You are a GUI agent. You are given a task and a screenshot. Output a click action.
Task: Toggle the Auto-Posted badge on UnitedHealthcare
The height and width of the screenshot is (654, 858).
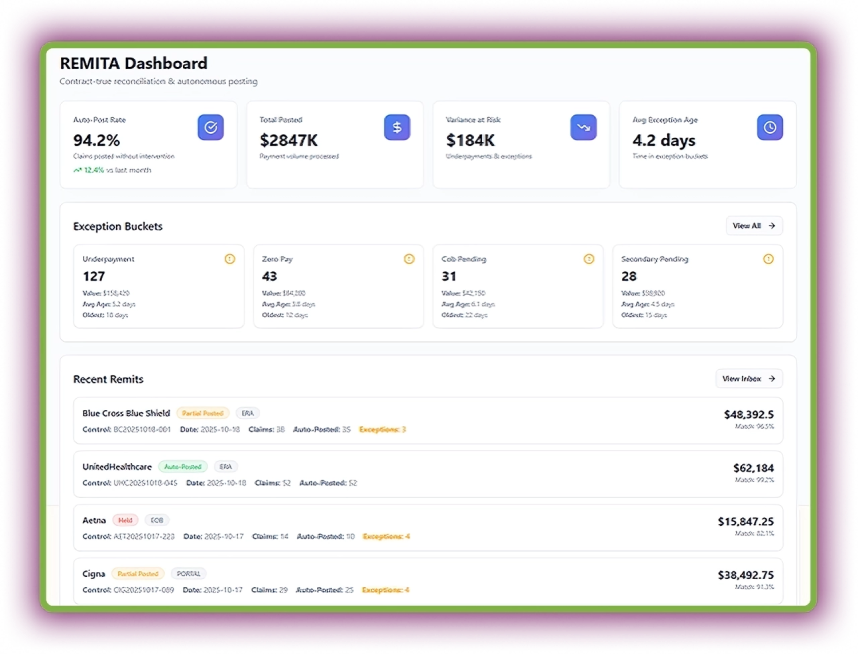[x=182, y=466]
